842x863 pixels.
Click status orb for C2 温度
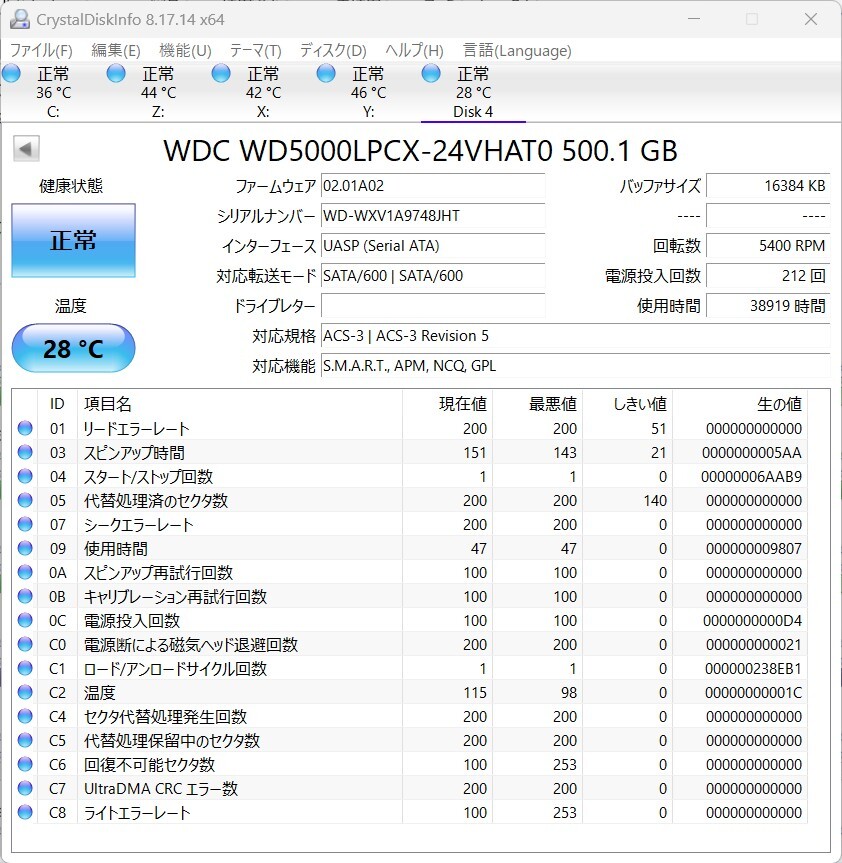[25, 692]
